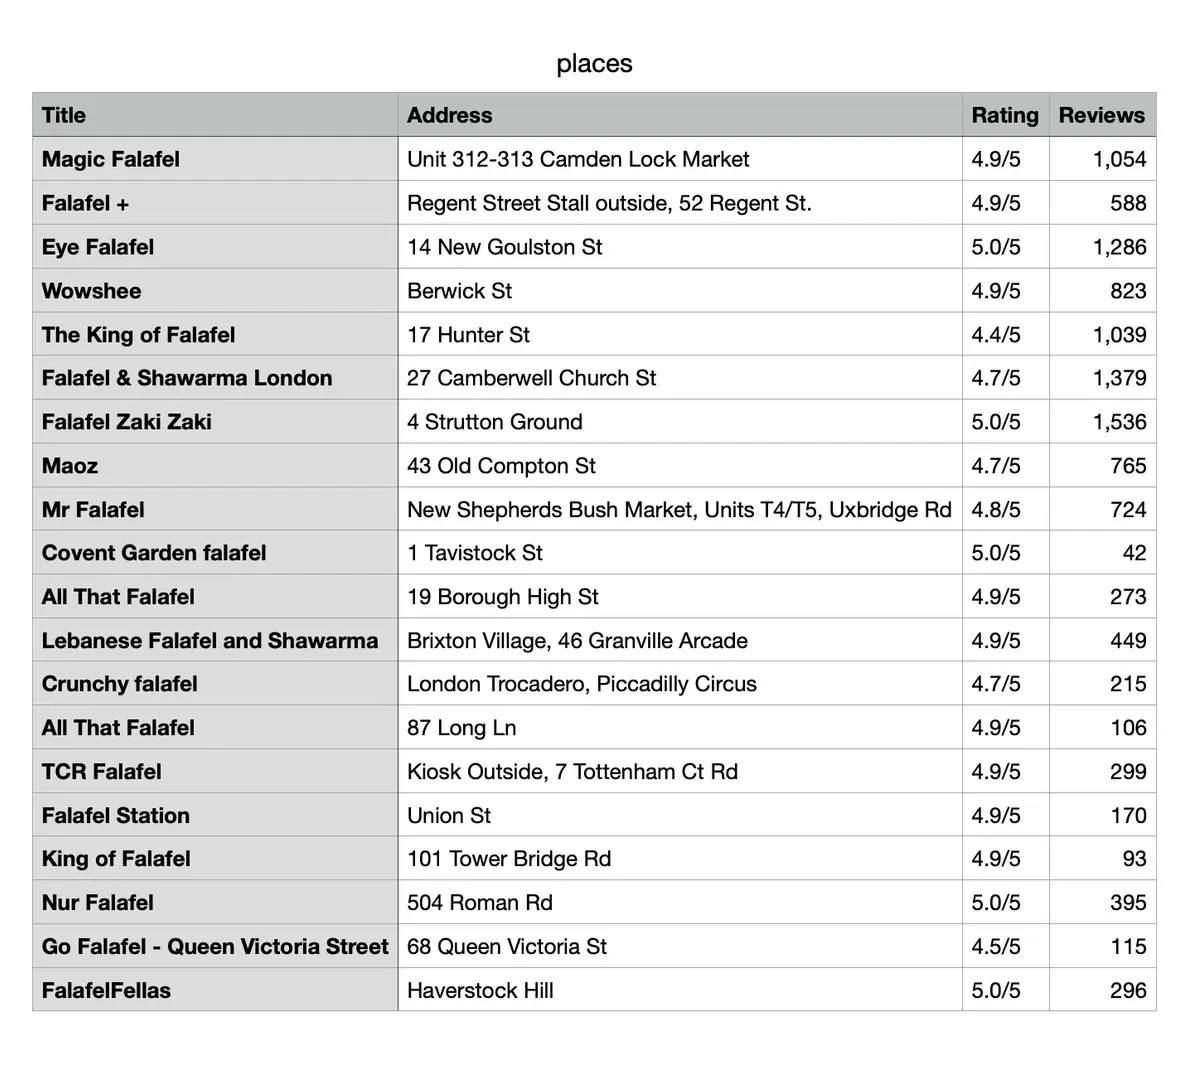Select the Wowshee row header cell

(215, 291)
